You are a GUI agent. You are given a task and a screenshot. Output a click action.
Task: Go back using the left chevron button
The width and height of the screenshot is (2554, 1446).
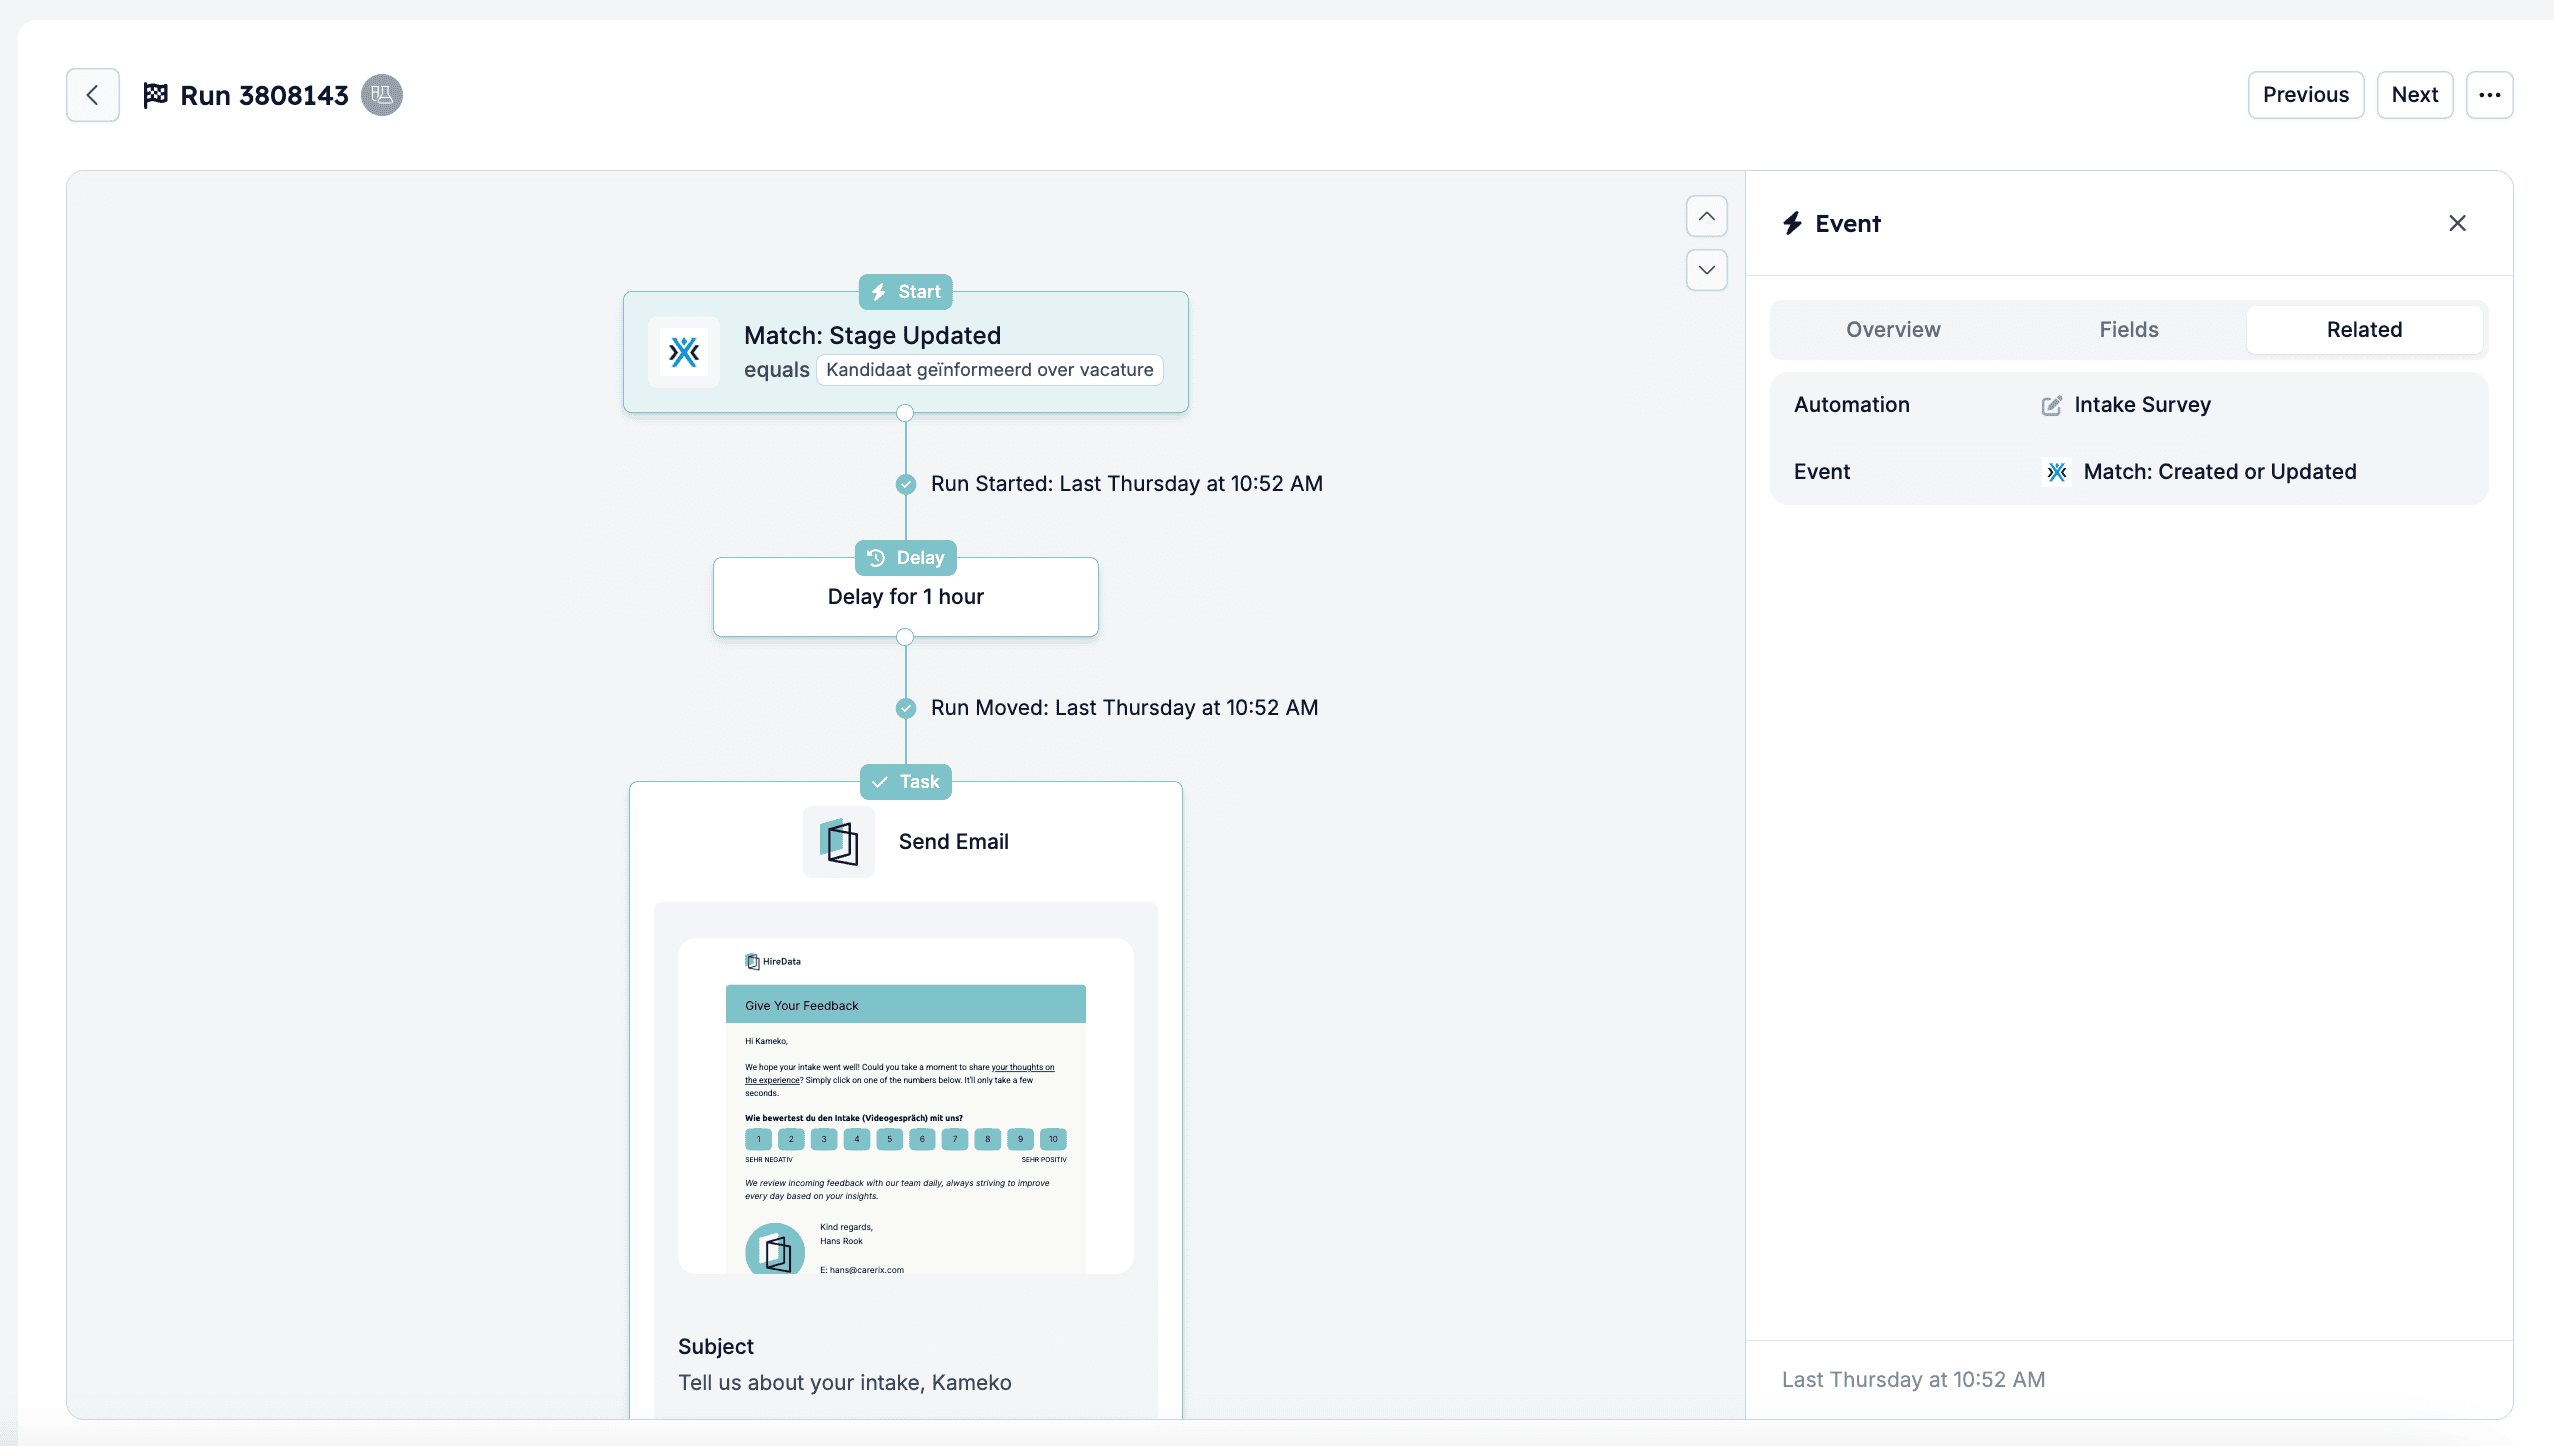(x=93, y=95)
